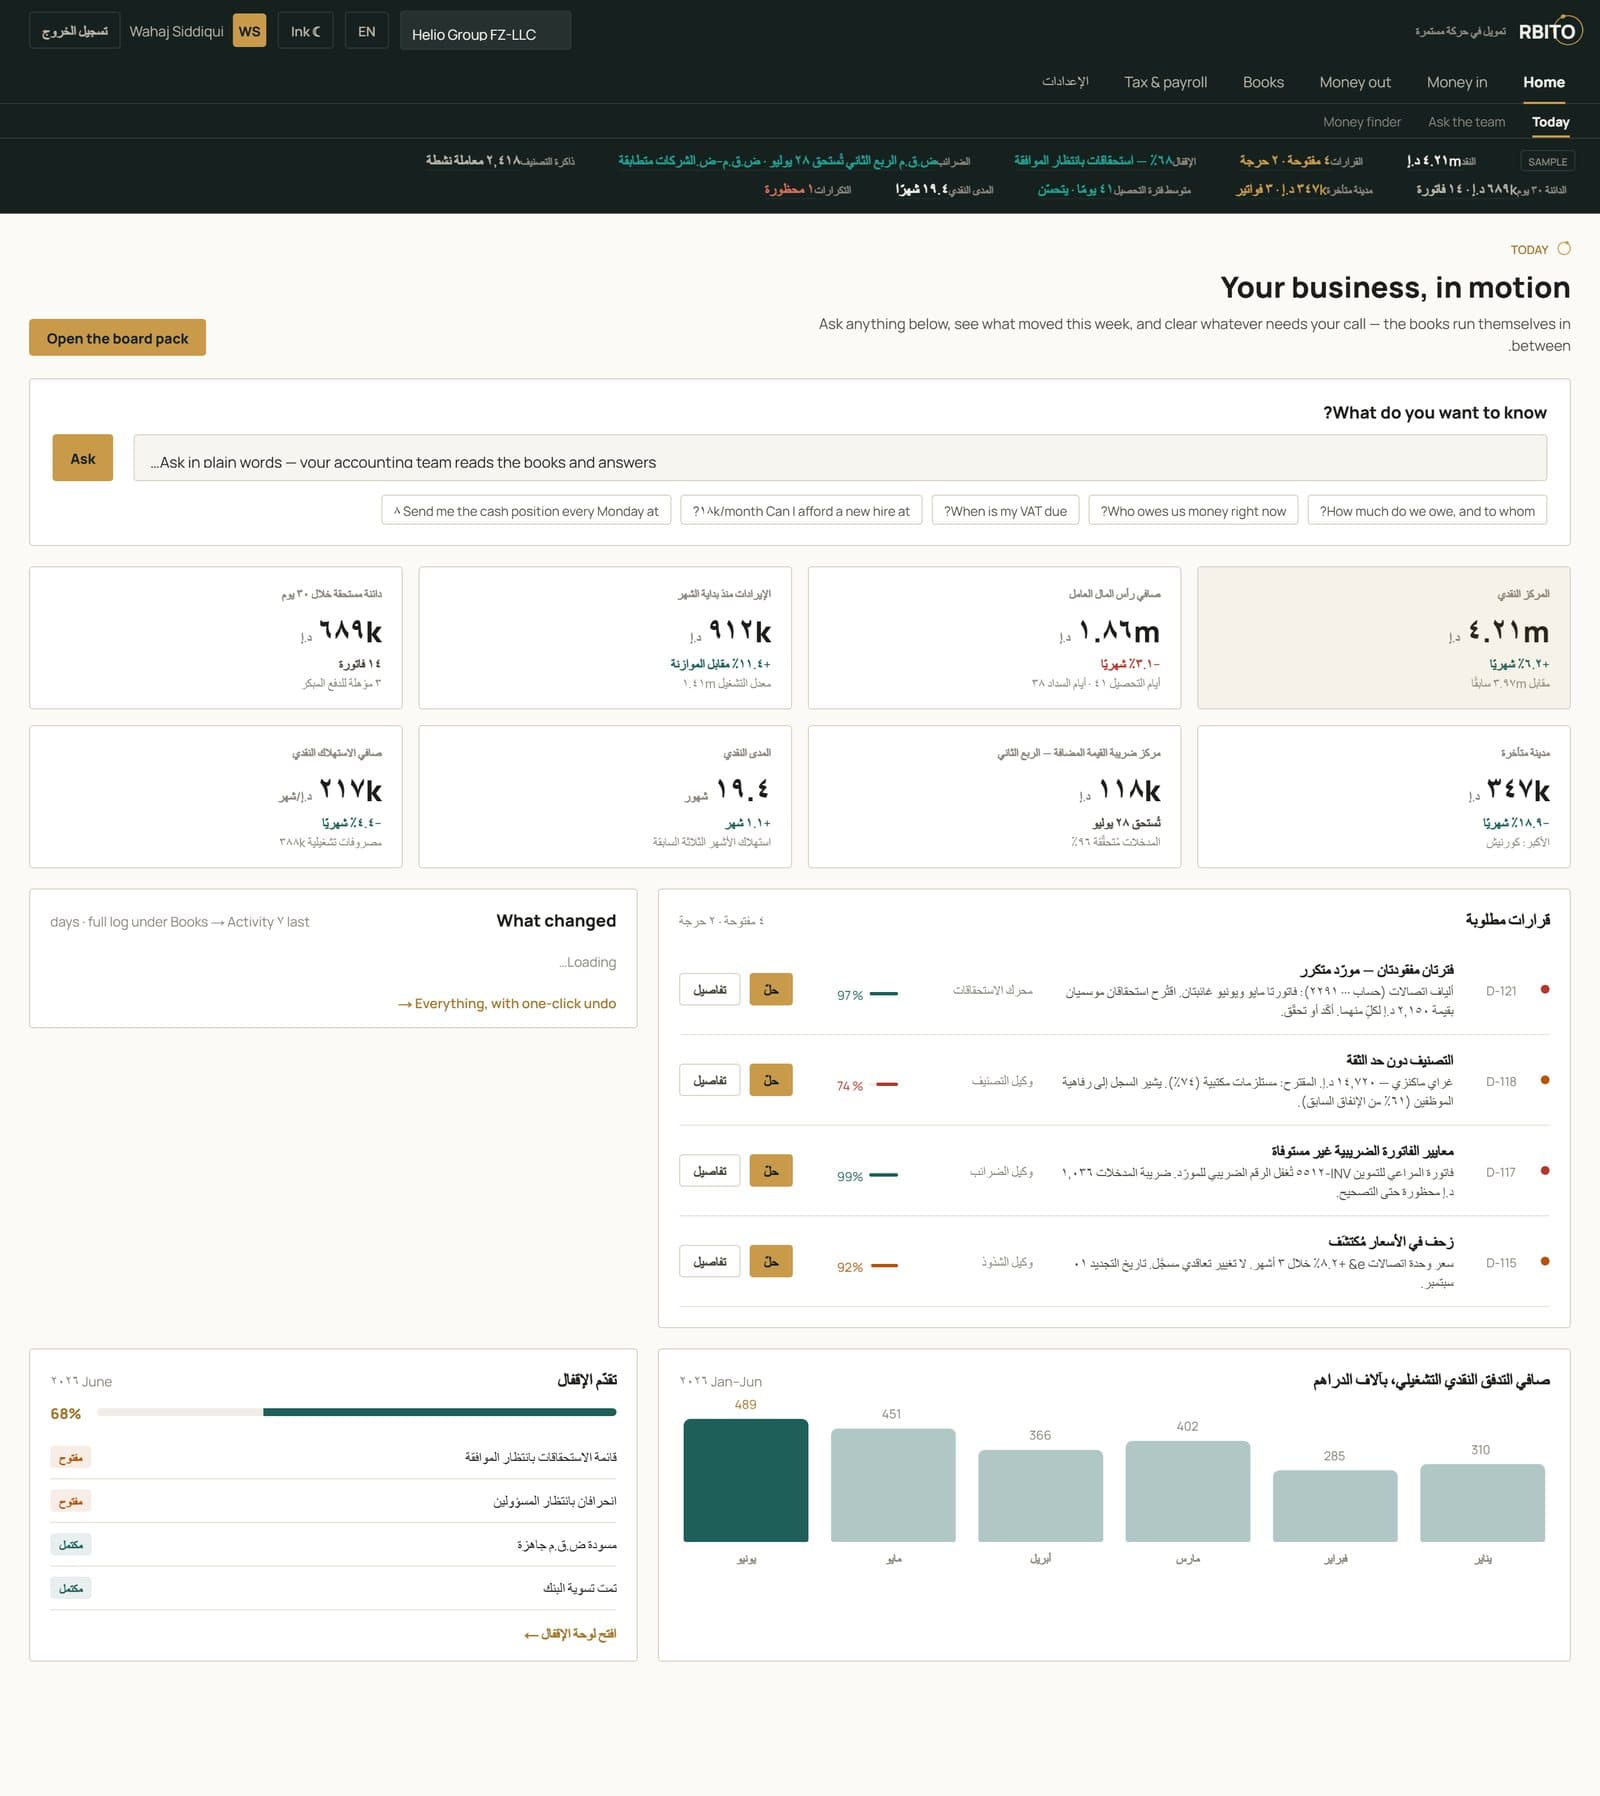Resolve decision D-118 with its gold button

point(771,1080)
